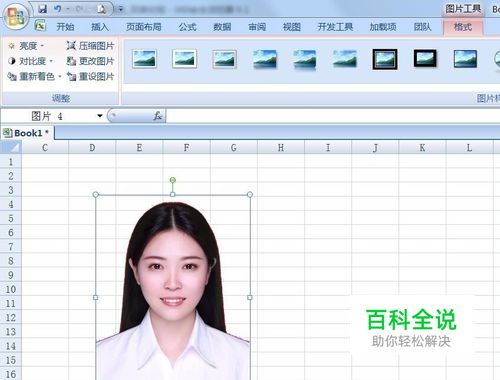Select the 格式 picture tools tab
This screenshot has height=380, width=500.
point(463,27)
